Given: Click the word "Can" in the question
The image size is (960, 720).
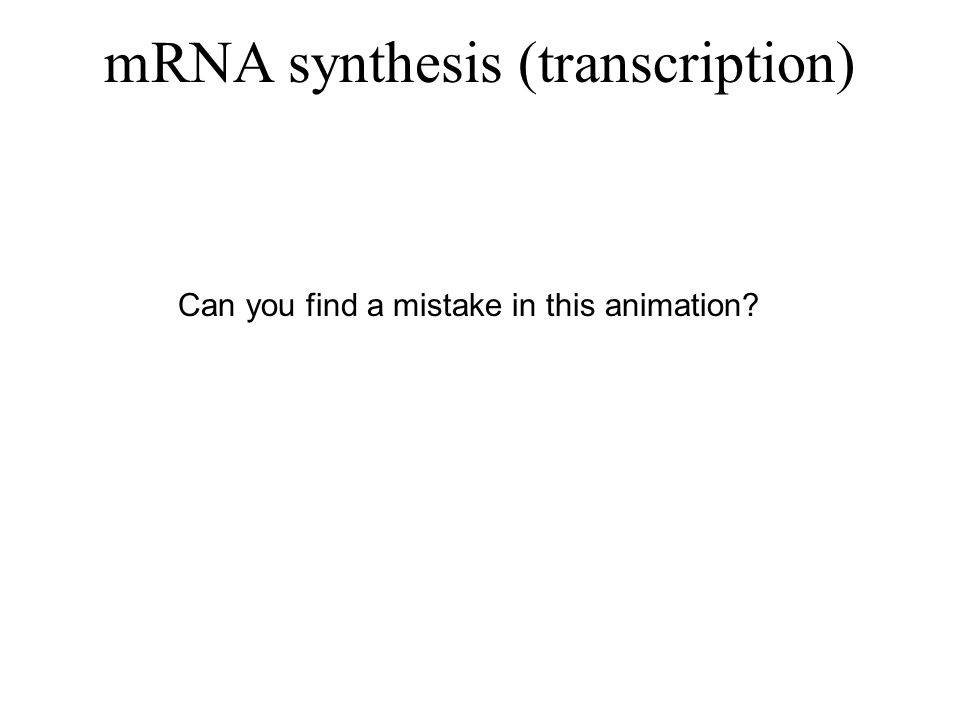Looking at the screenshot, I should pos(206,305).
